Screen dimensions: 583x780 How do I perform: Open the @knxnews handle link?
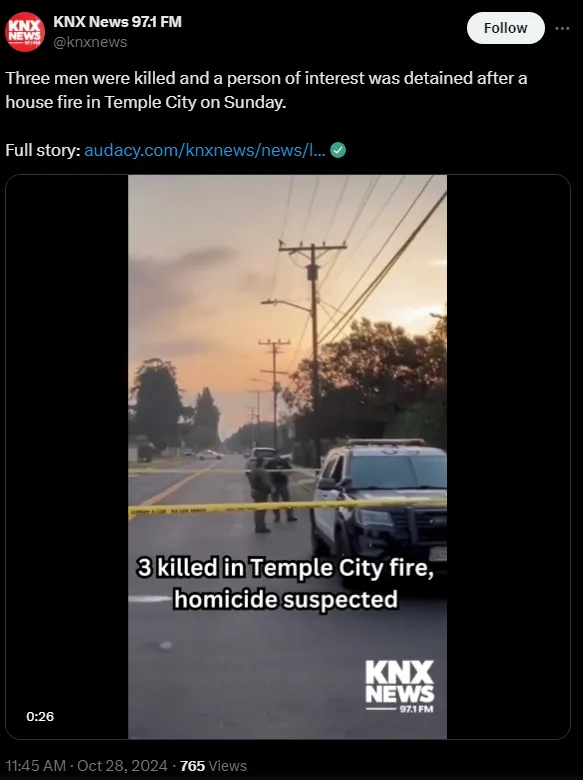[x=90, y=42]
